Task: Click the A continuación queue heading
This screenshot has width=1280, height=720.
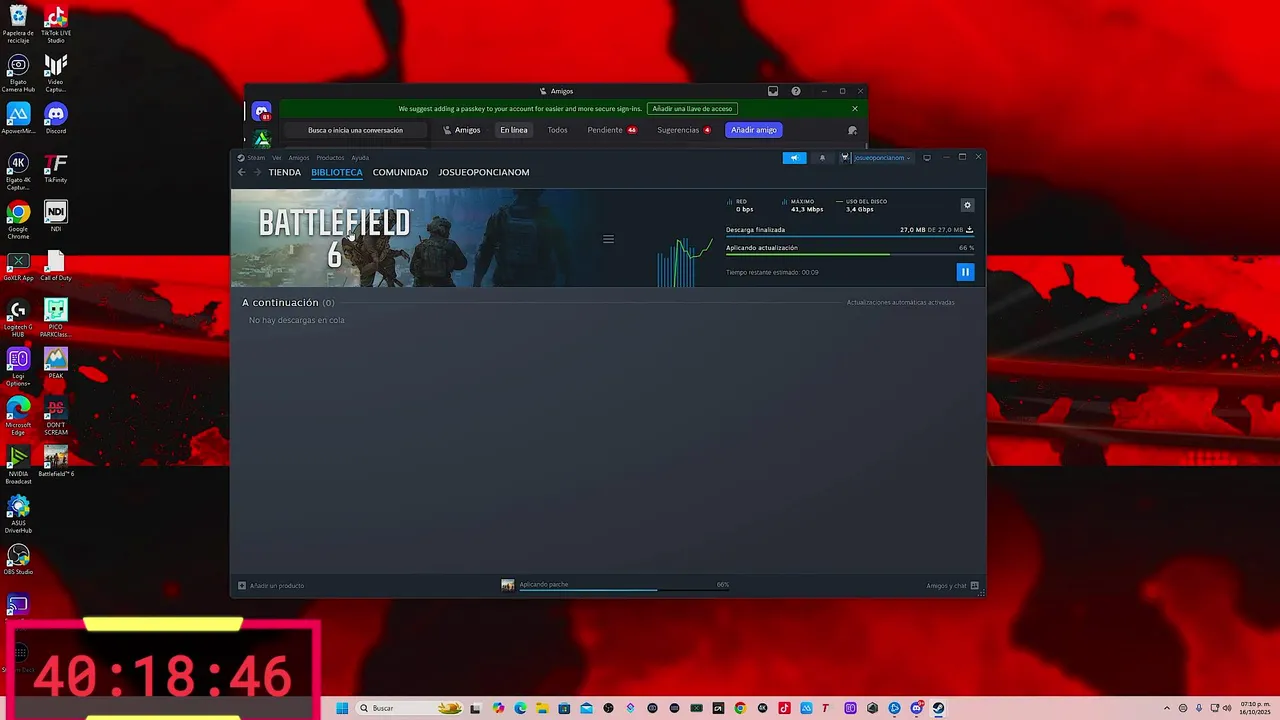Action: [x=288, y=302]
